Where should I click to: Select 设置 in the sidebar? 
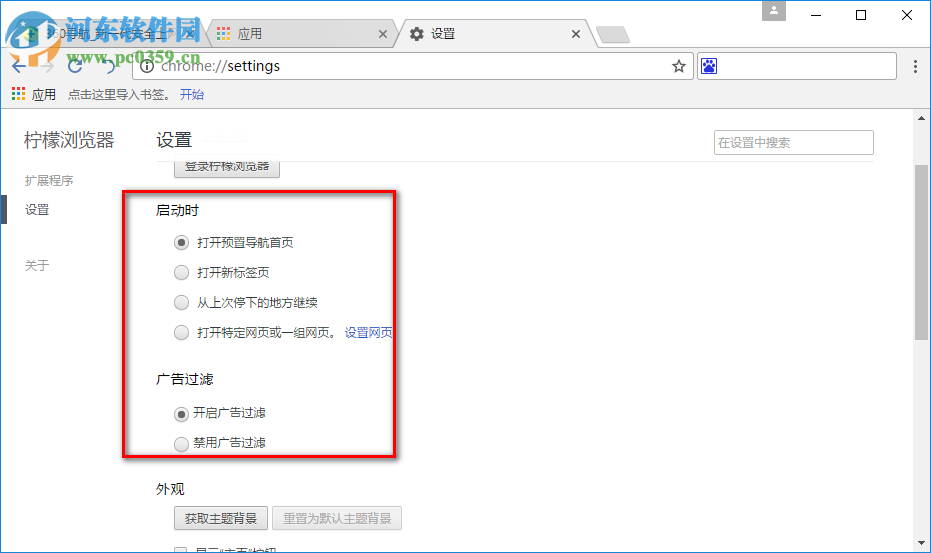37,210
